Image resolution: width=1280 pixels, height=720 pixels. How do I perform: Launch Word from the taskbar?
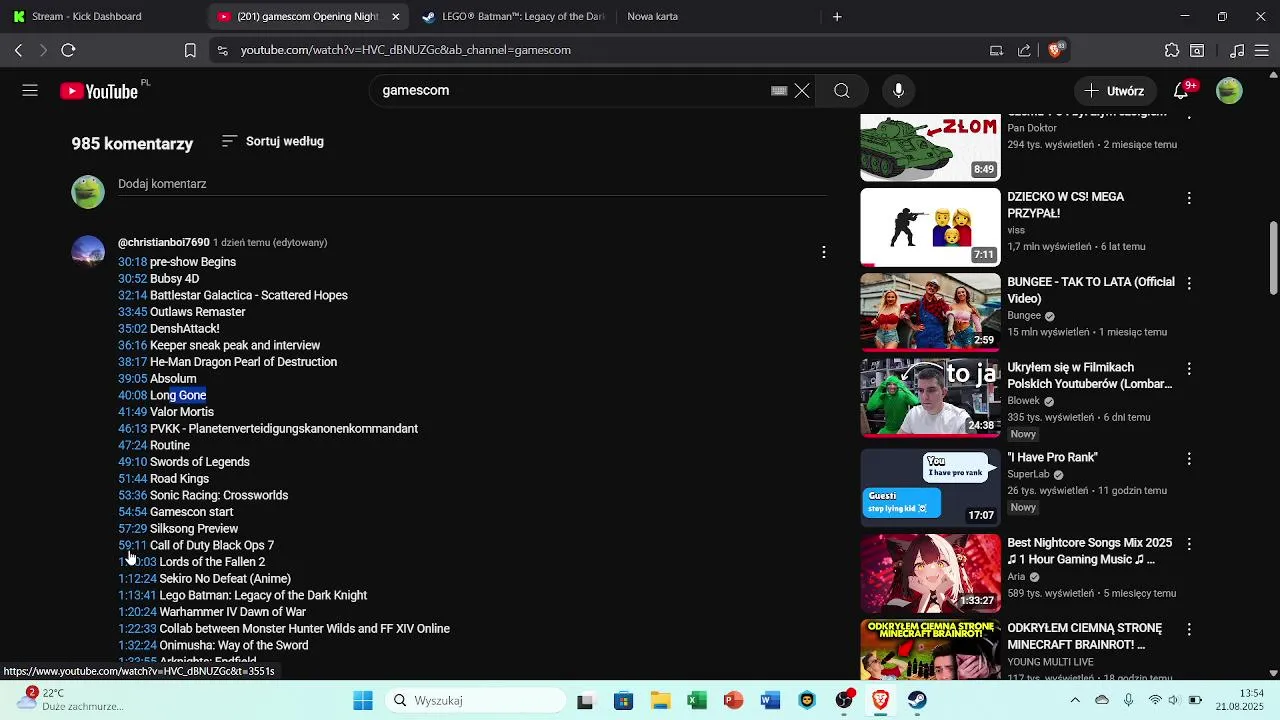[770, 700]
